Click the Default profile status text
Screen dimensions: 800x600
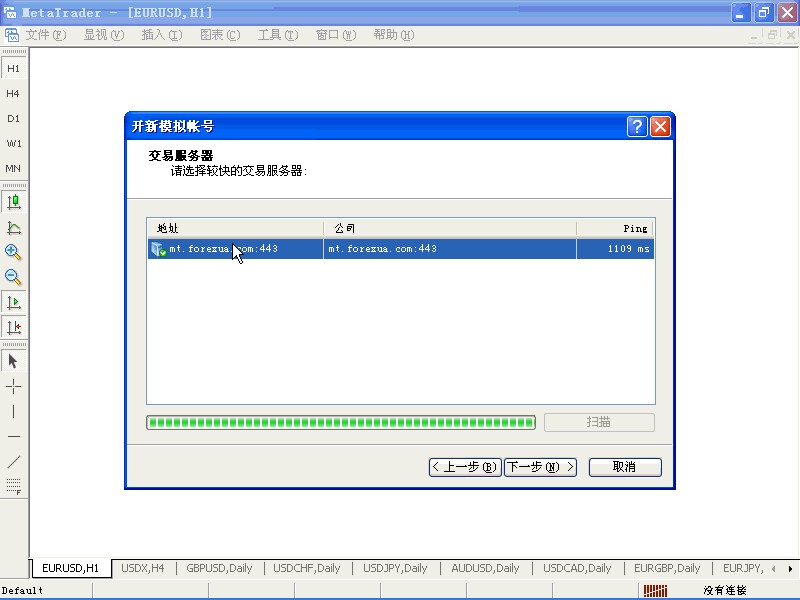tap(22, 590)
